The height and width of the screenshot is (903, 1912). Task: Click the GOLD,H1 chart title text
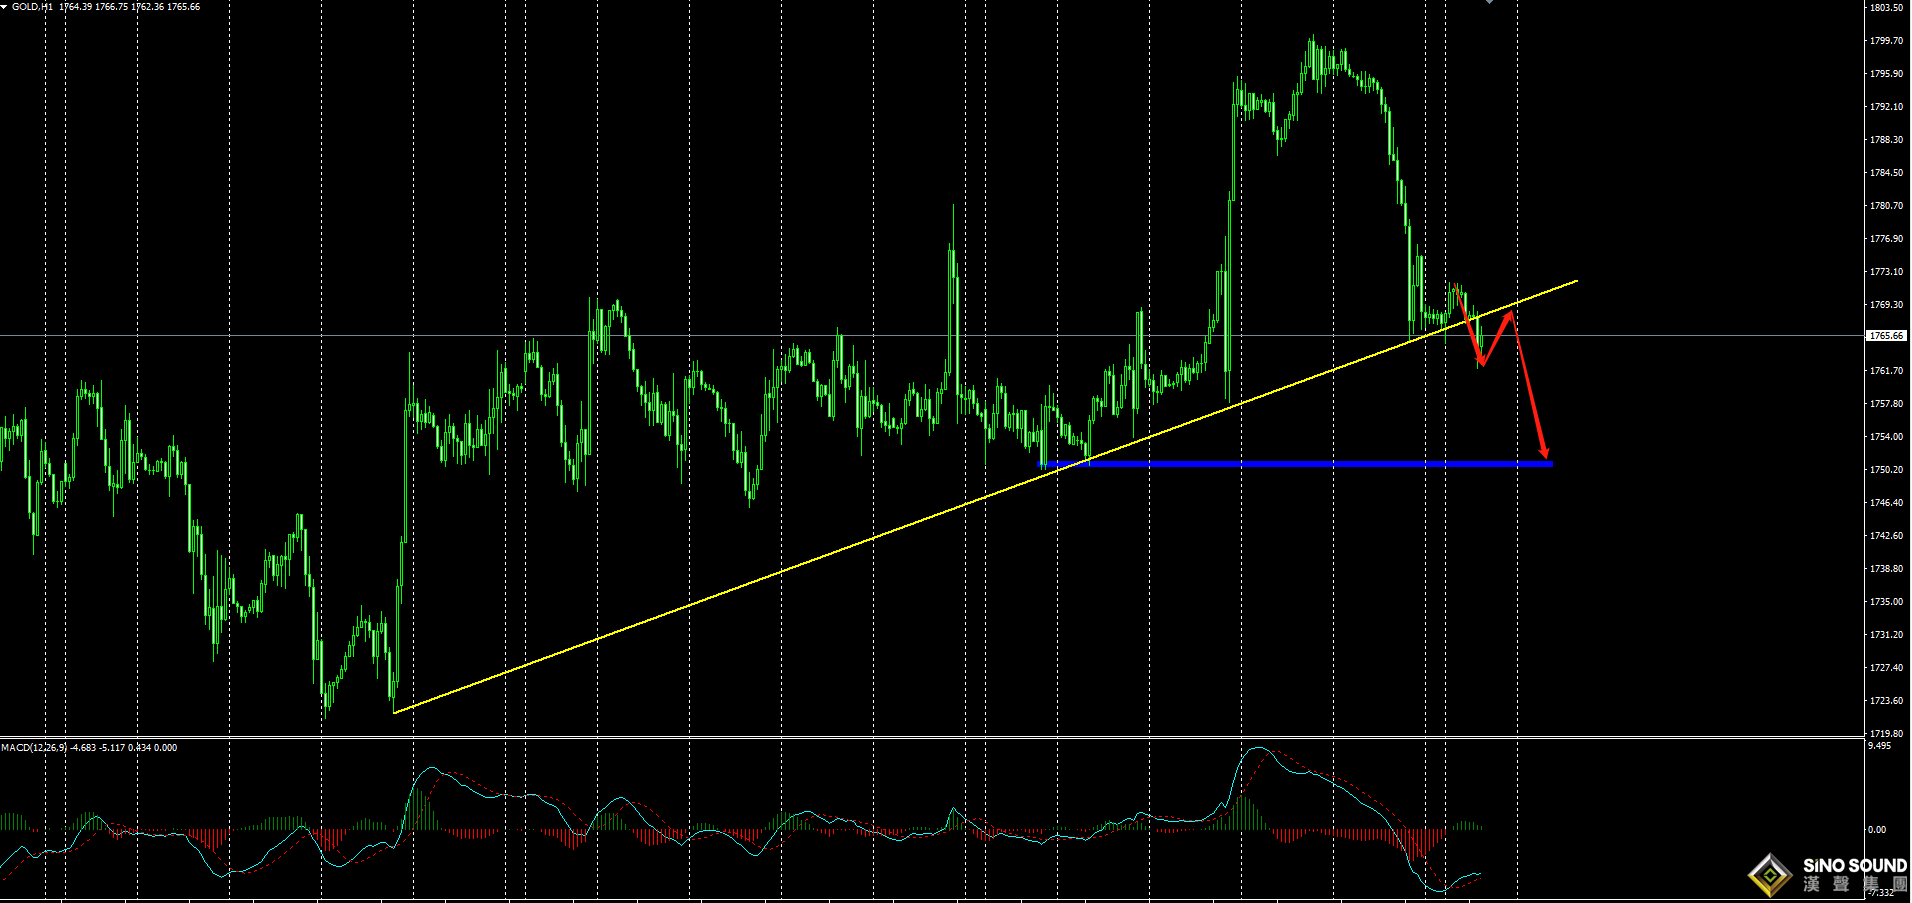pyautogui.click(x=32, y=7)
